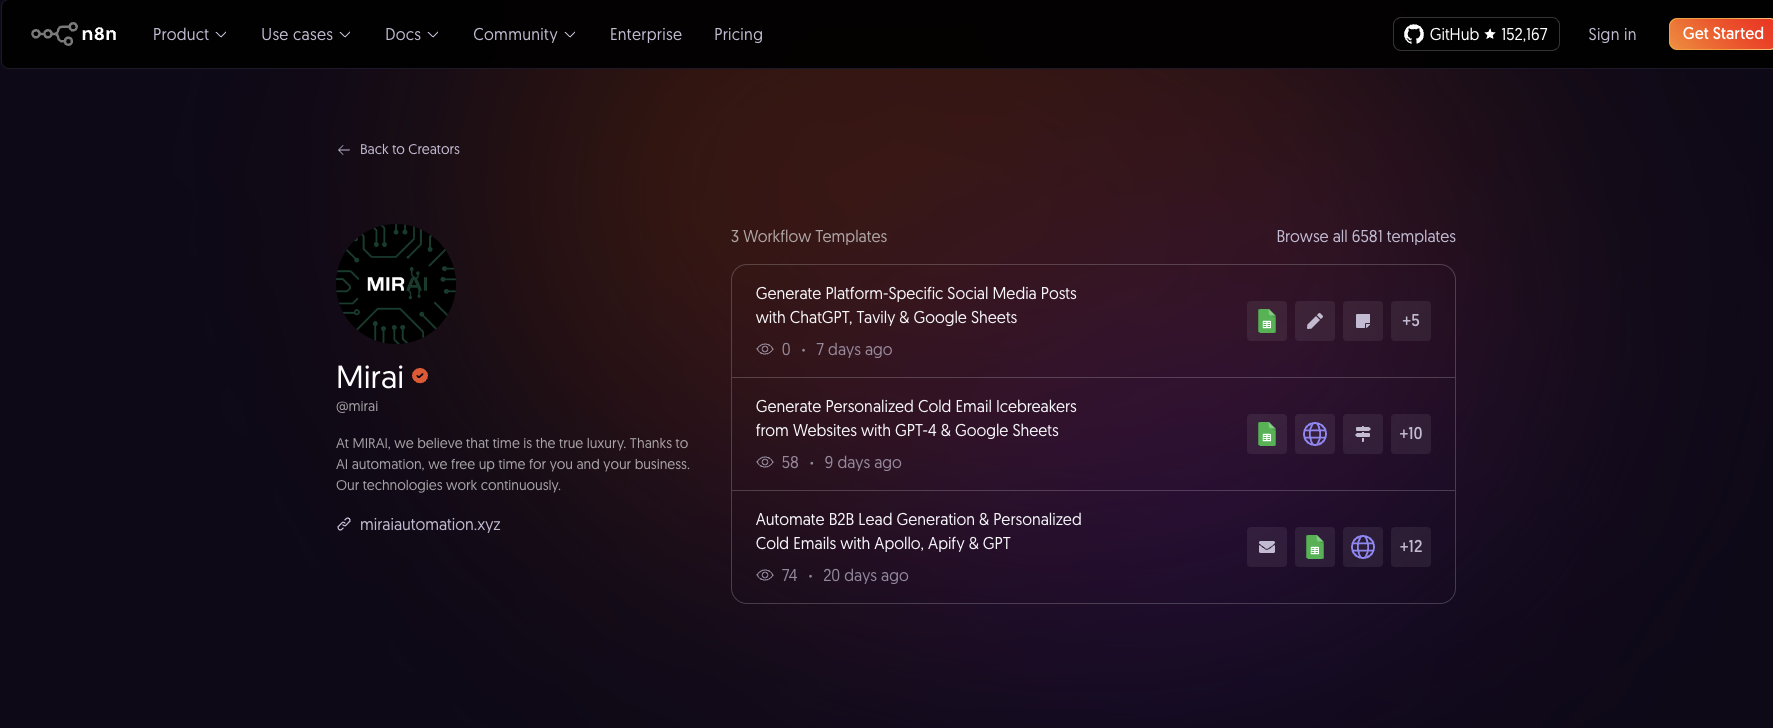Open the Enterprise menu item

click(x=645, y=34)
